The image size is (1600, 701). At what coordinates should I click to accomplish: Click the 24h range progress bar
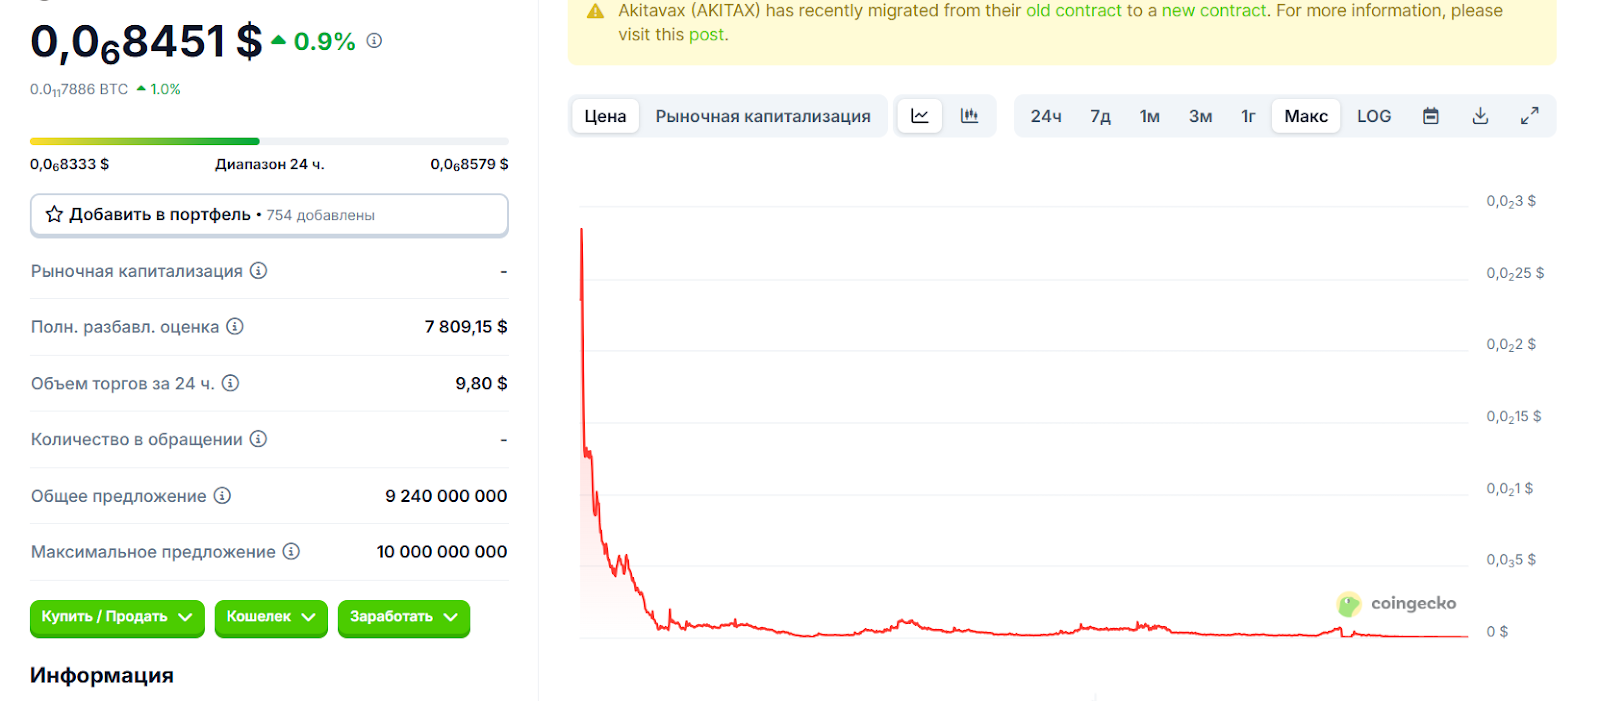tap(269, 141)
